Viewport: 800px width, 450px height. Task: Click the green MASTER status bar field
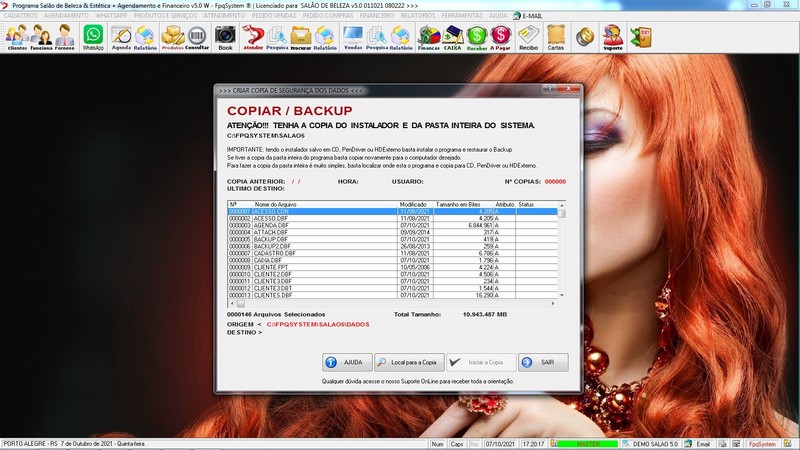tap(589, 444)
